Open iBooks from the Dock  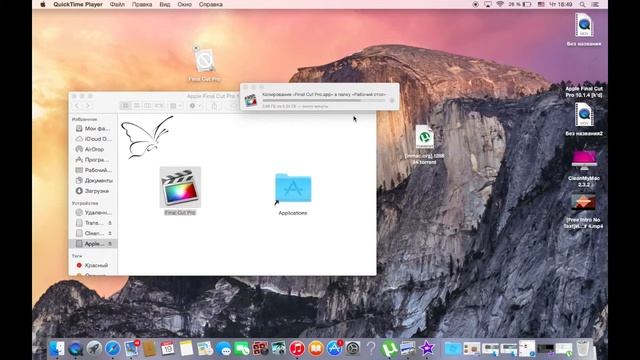[x=316, y=349]
